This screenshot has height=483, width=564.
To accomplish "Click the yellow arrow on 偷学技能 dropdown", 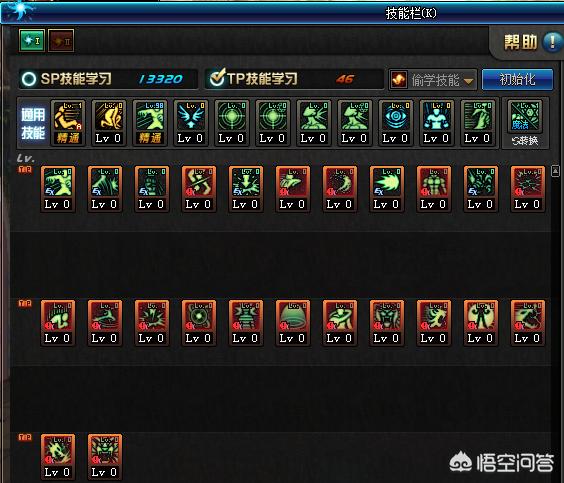I will coord(468,81).
